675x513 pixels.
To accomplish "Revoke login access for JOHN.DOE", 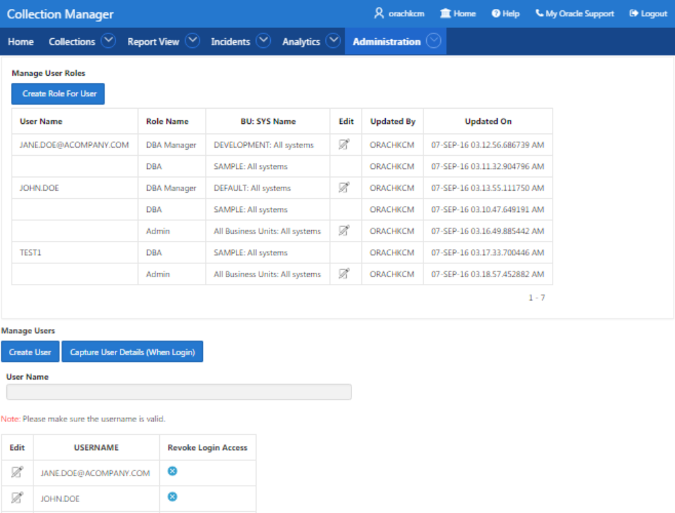I will tap(172, 497).
